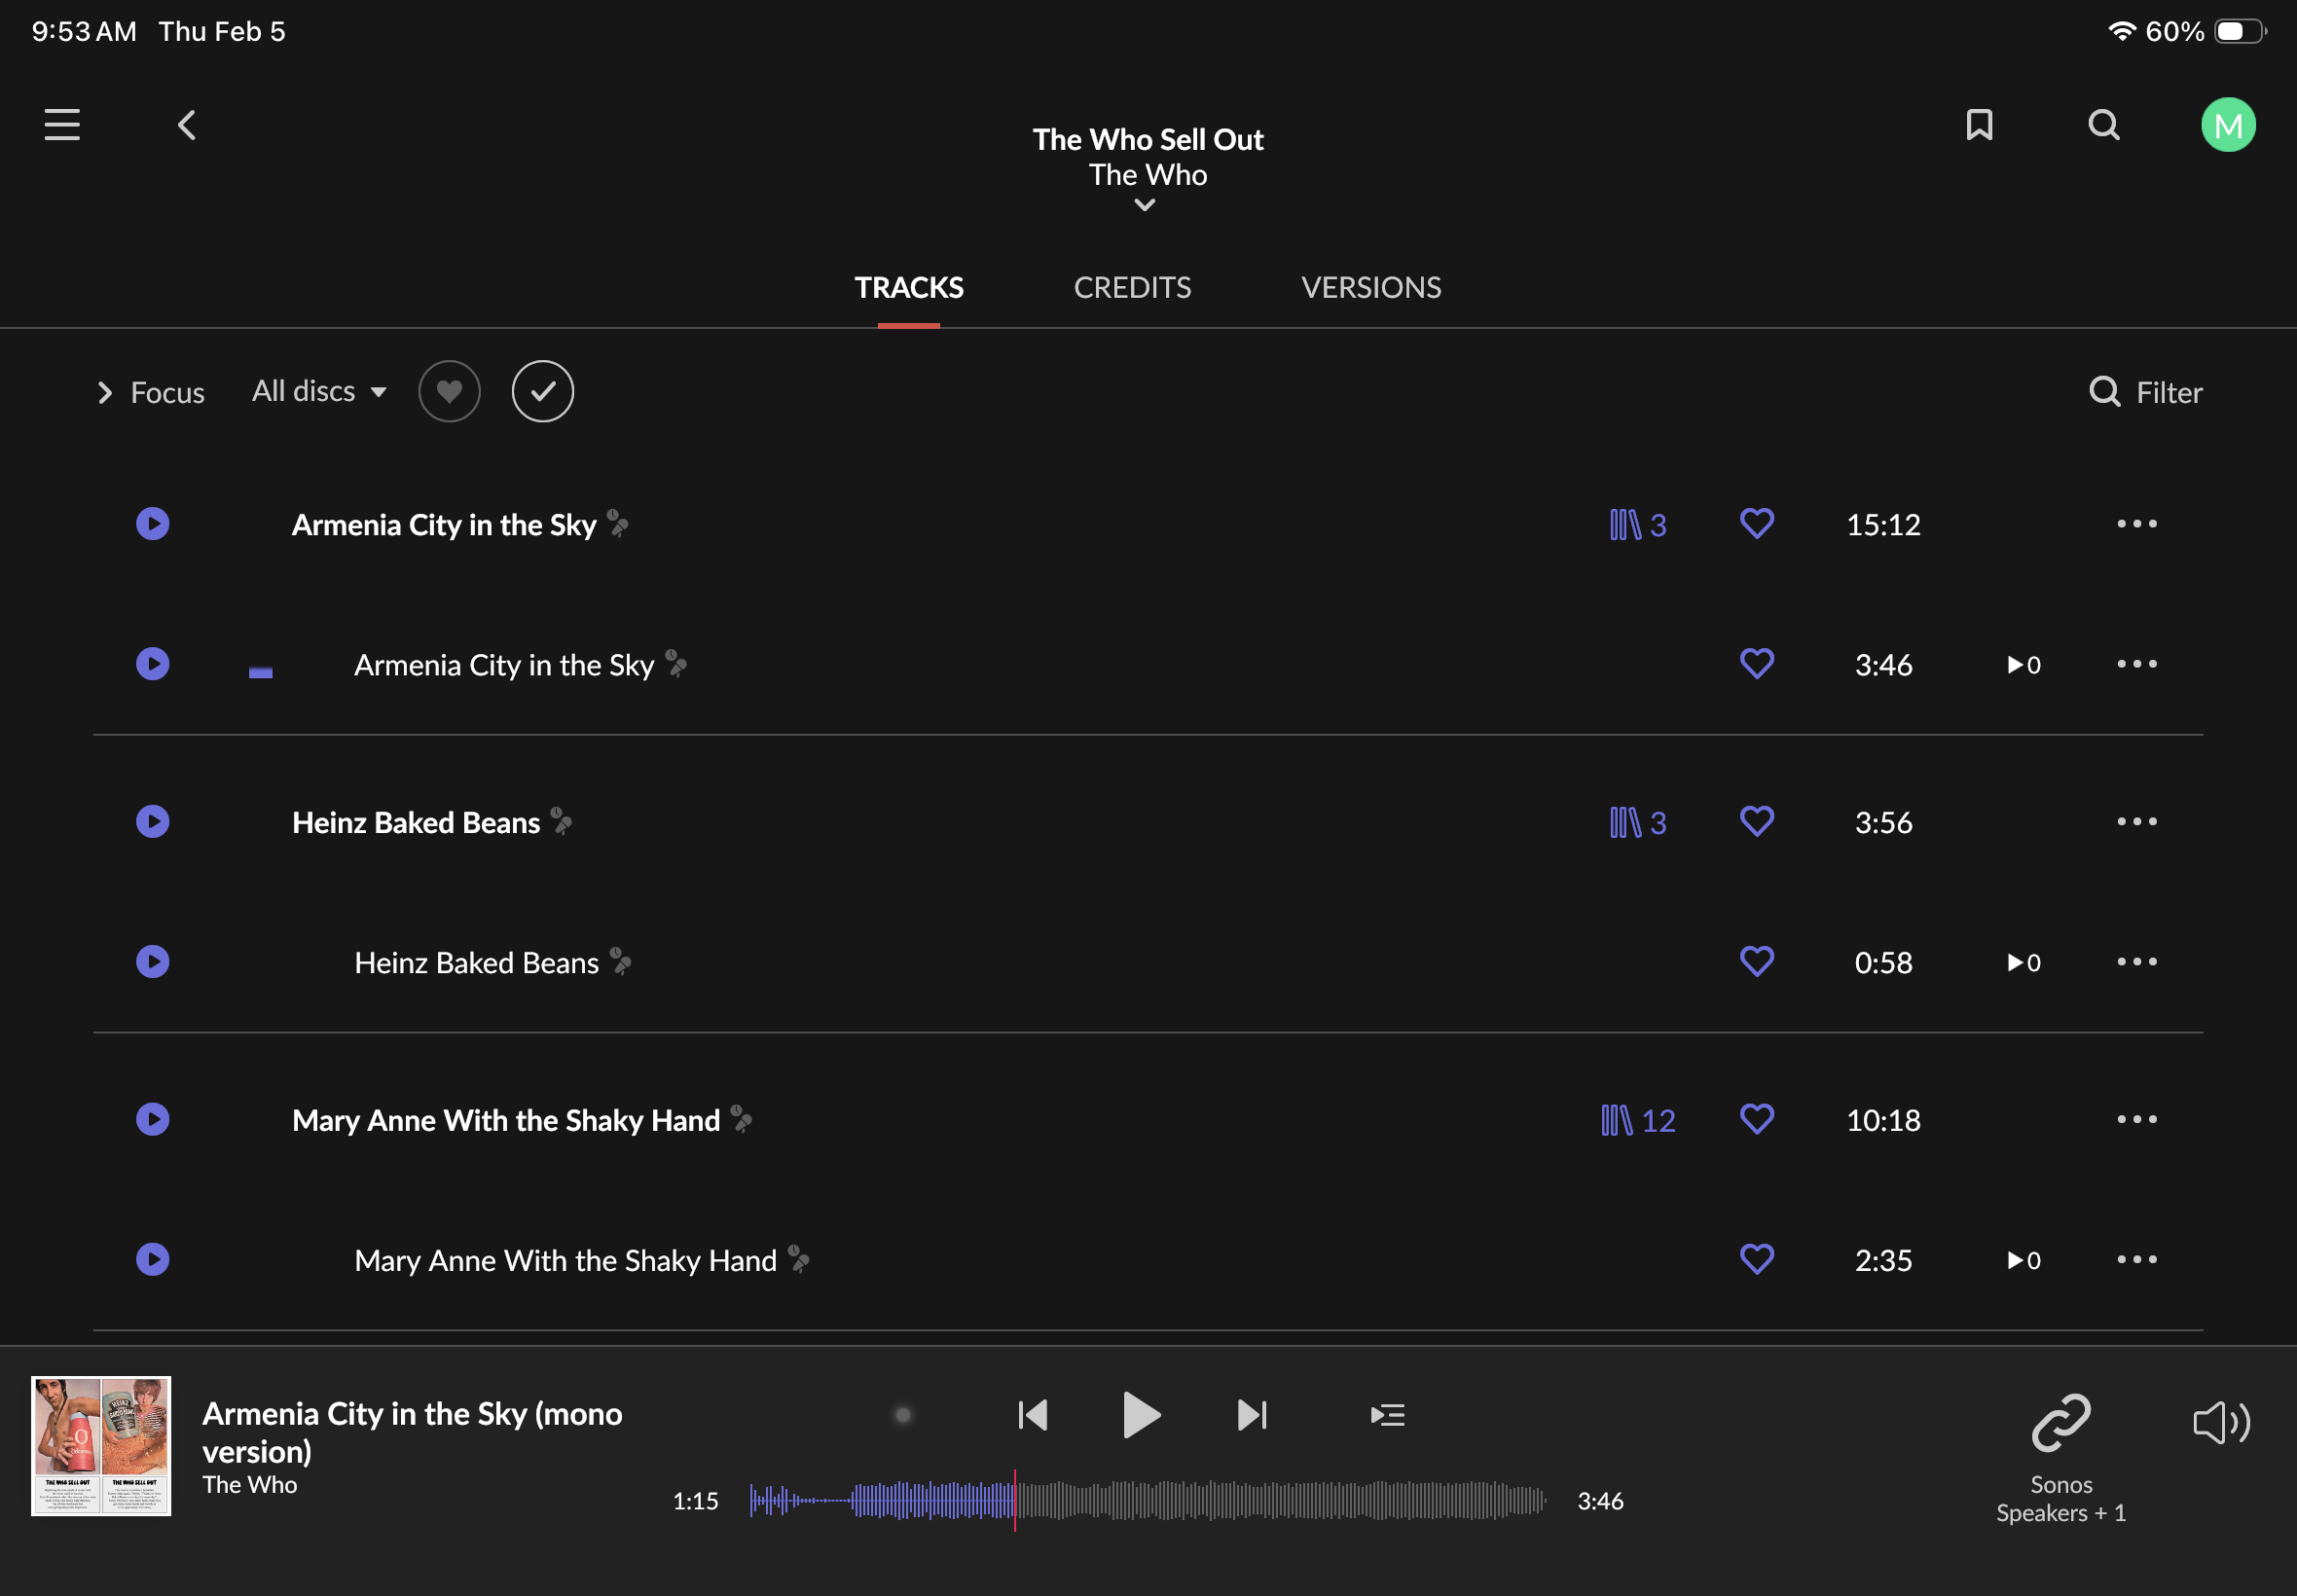
Task: Switch to the CREDITS tab
Action: click(1132, 288)
